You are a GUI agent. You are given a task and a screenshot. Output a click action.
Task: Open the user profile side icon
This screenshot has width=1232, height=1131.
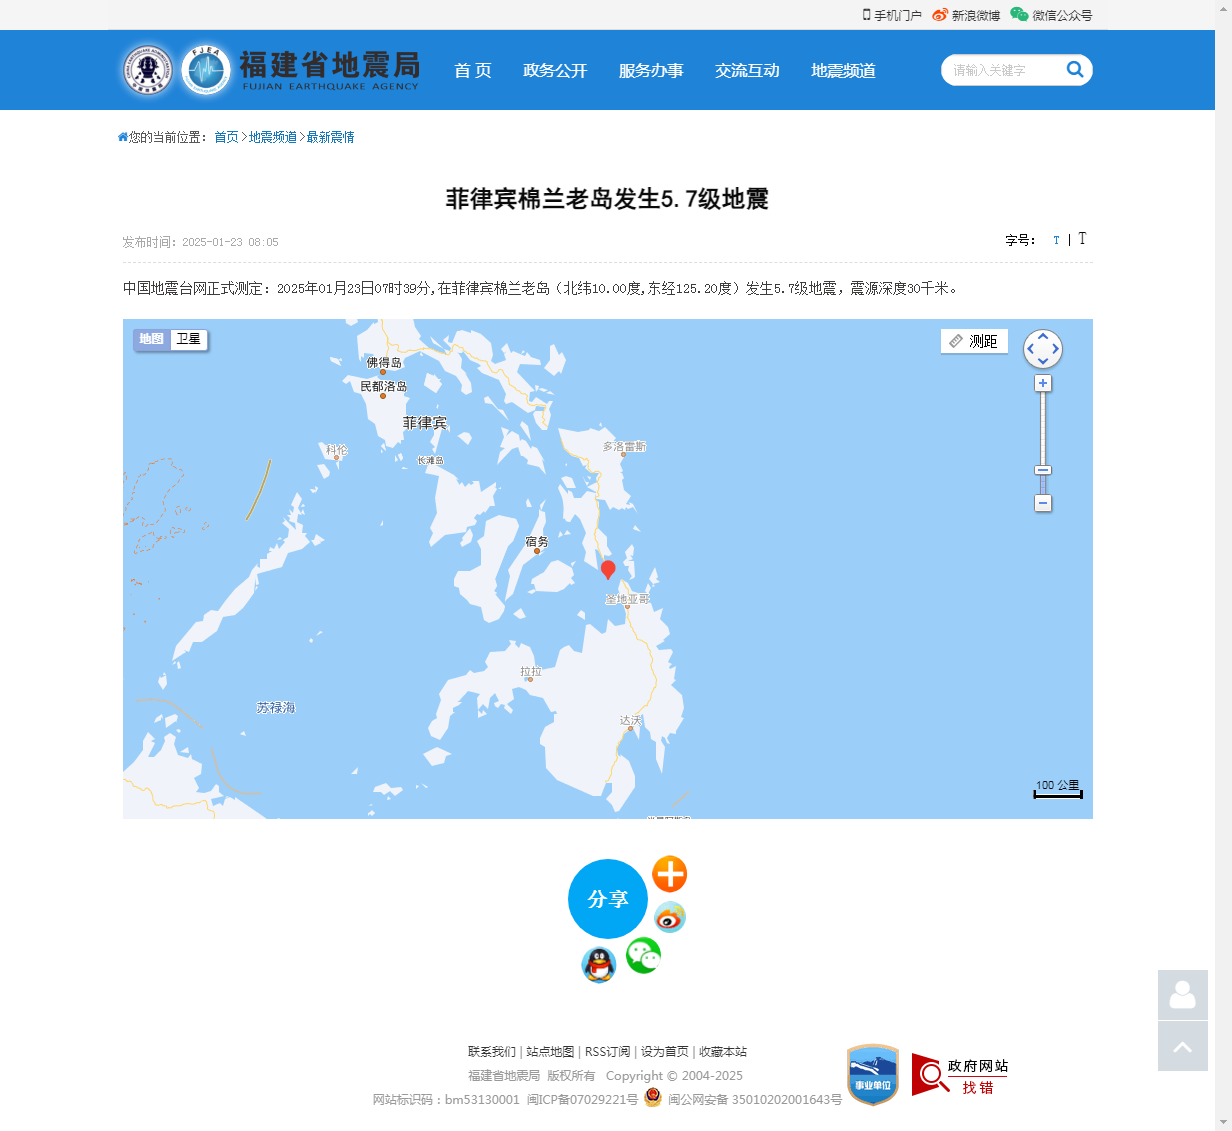pyautogui.click(x=1183, y=995)
